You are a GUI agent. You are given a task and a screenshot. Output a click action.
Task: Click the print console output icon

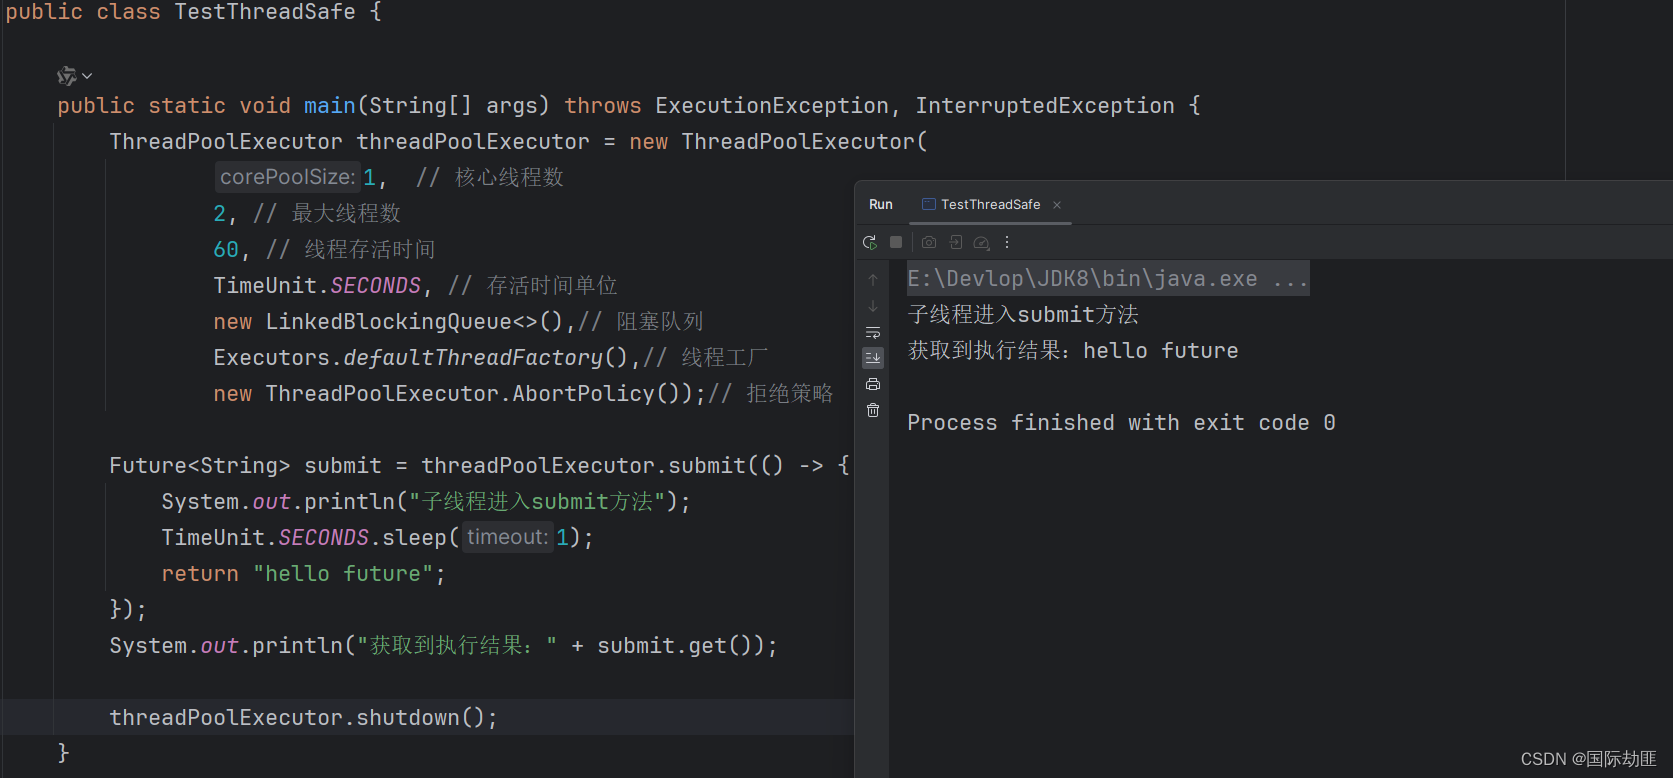(873, 384)
